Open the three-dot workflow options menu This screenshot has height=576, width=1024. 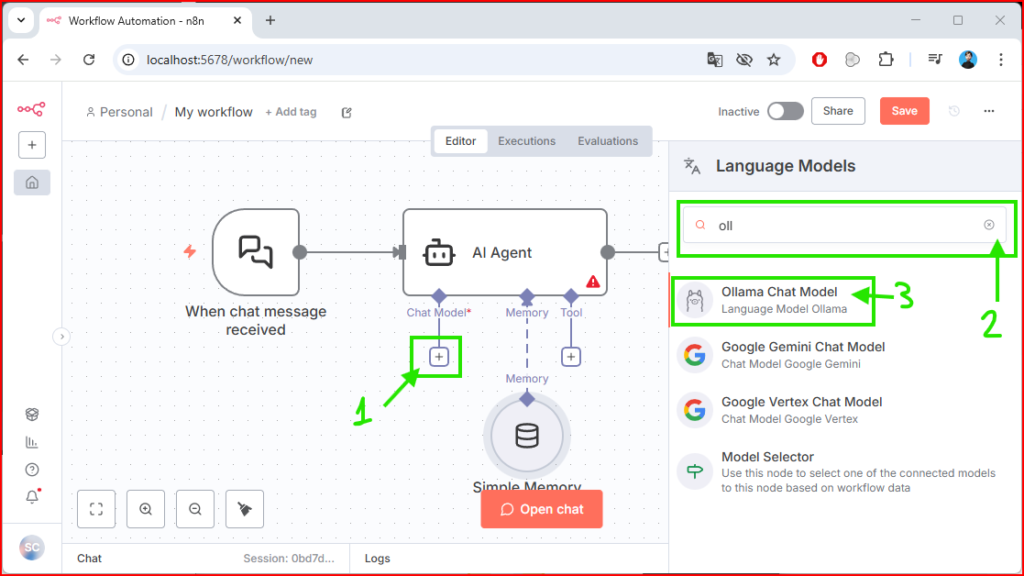pyautogui.click(x=989, y=111)
